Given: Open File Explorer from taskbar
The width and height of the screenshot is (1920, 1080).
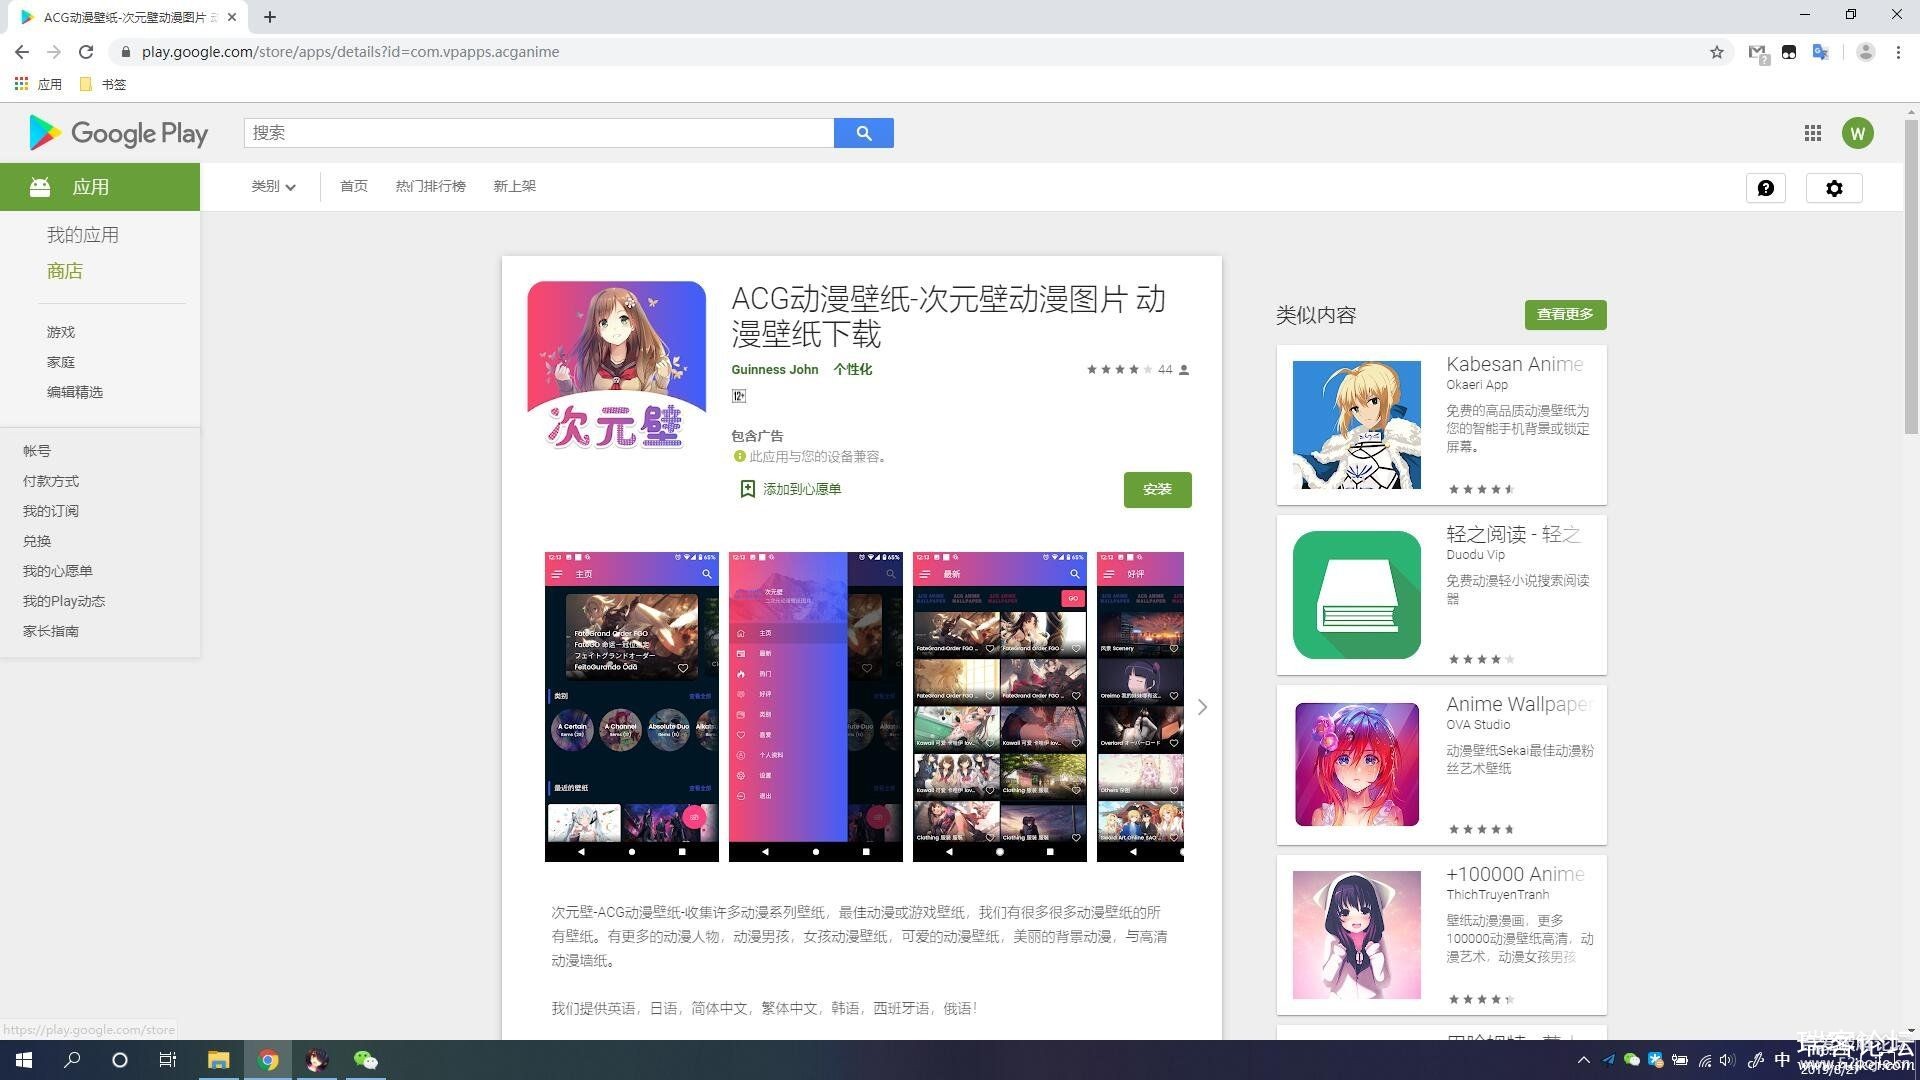Looking at the screenshot, I should point(218,1060).
